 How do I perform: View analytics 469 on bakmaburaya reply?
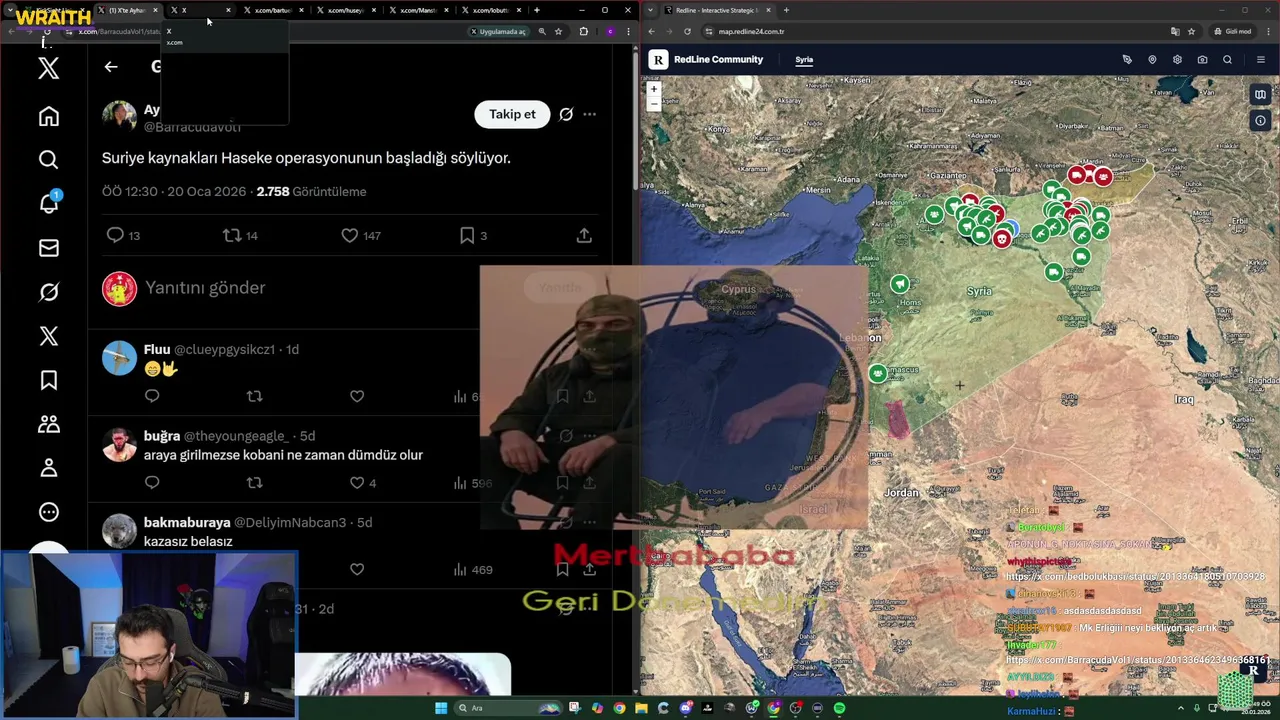pyautogui.click(x=472, y=570)
